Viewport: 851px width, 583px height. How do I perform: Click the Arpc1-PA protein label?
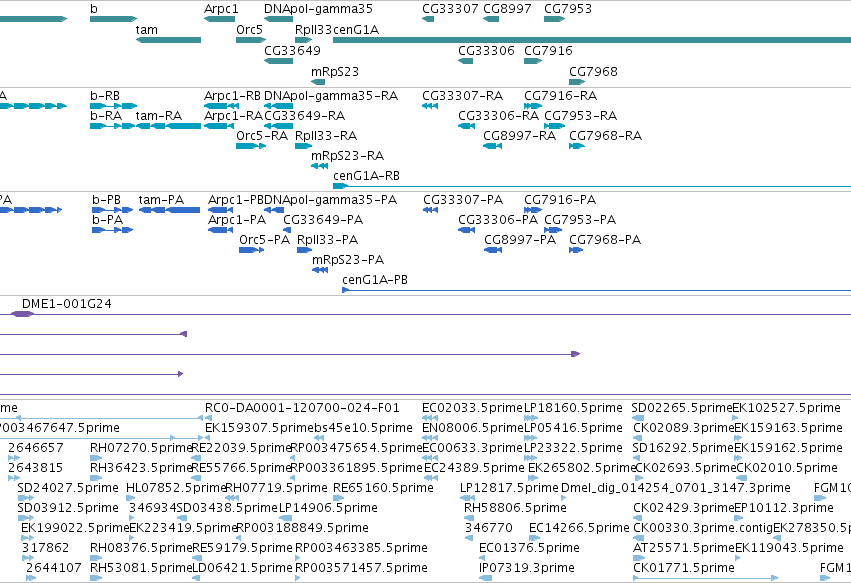[x=237, y=220]
